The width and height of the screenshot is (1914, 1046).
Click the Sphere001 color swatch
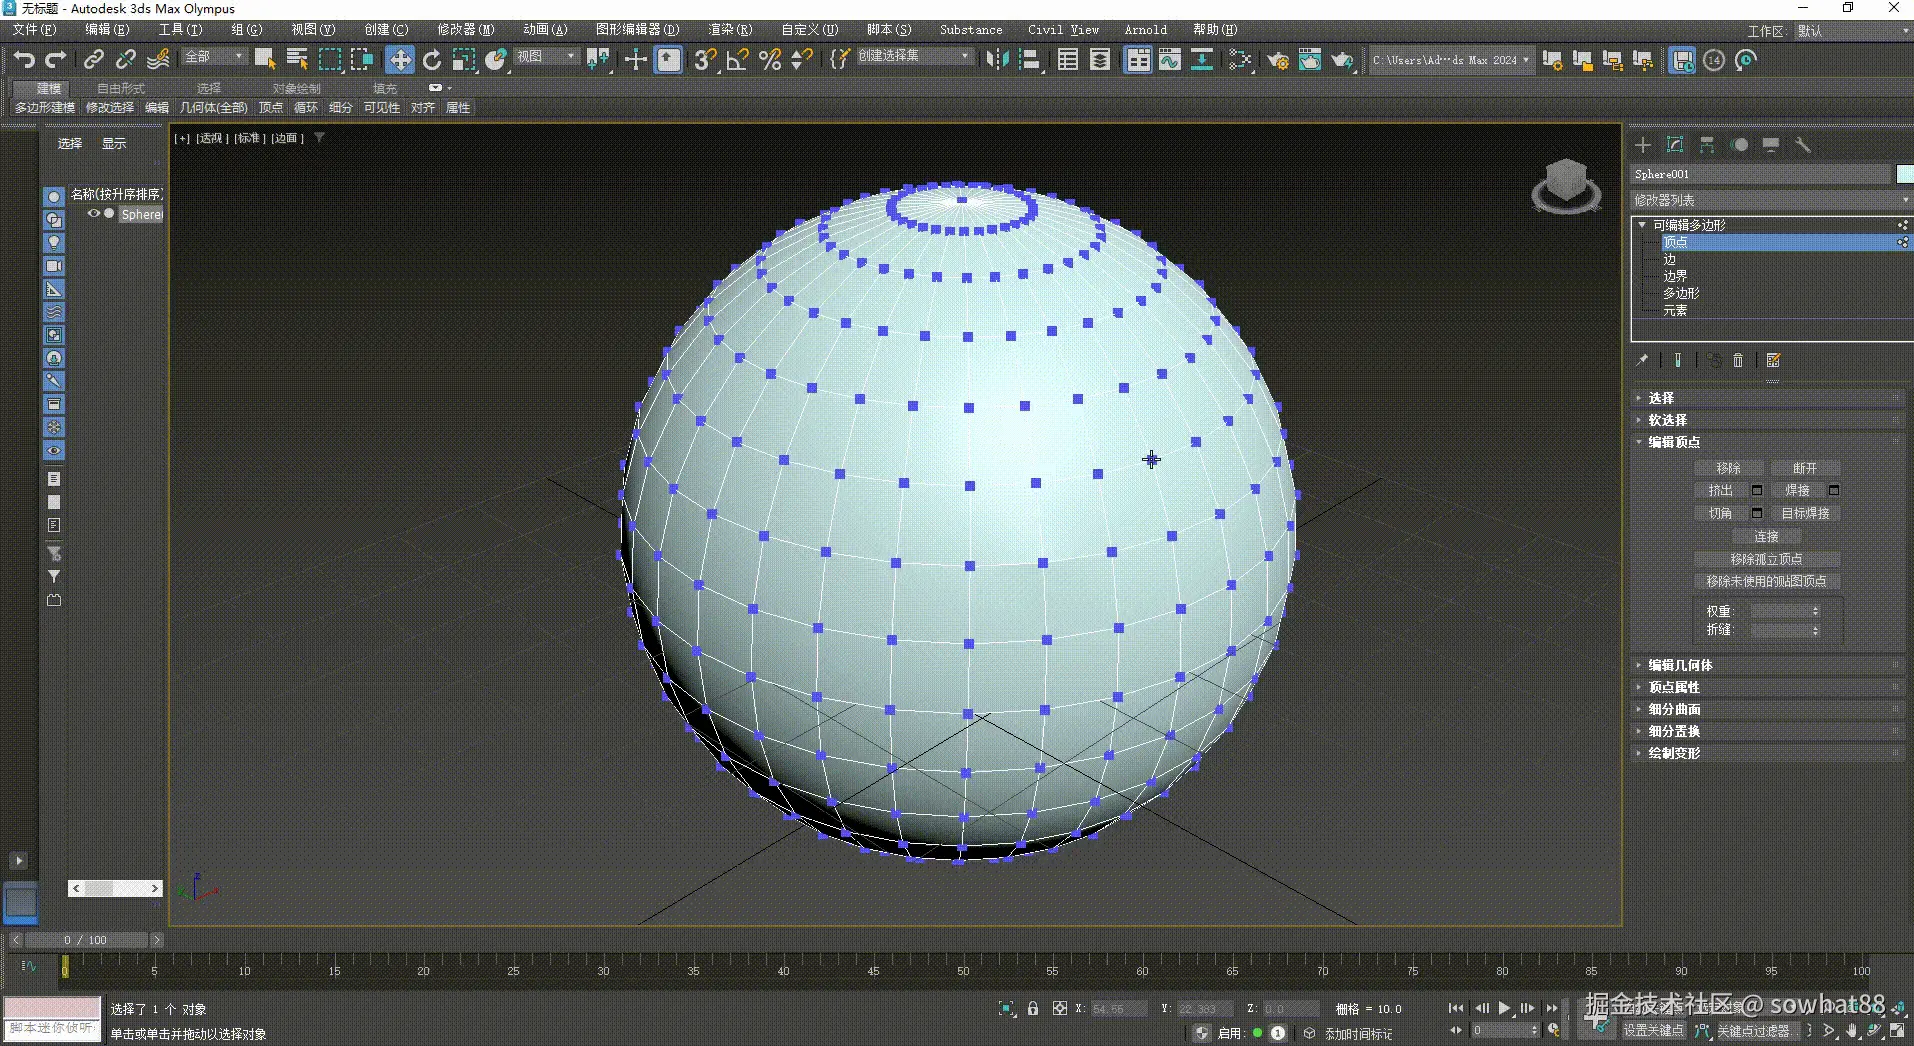(1903, 174)
